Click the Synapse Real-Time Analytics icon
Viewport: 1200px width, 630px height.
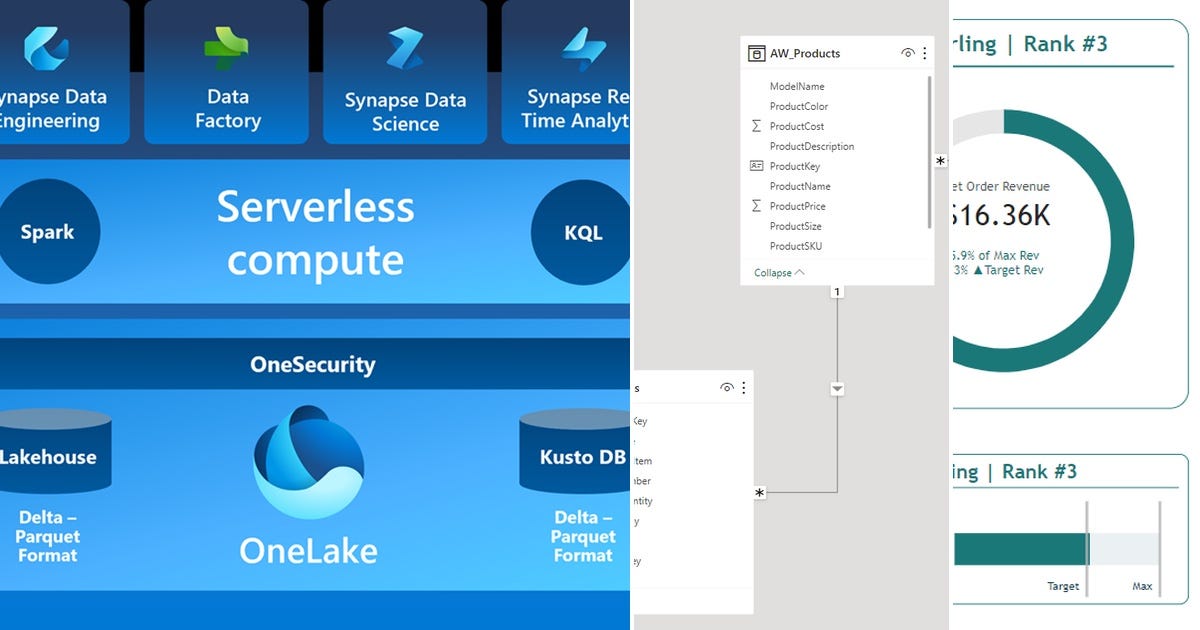584,46
